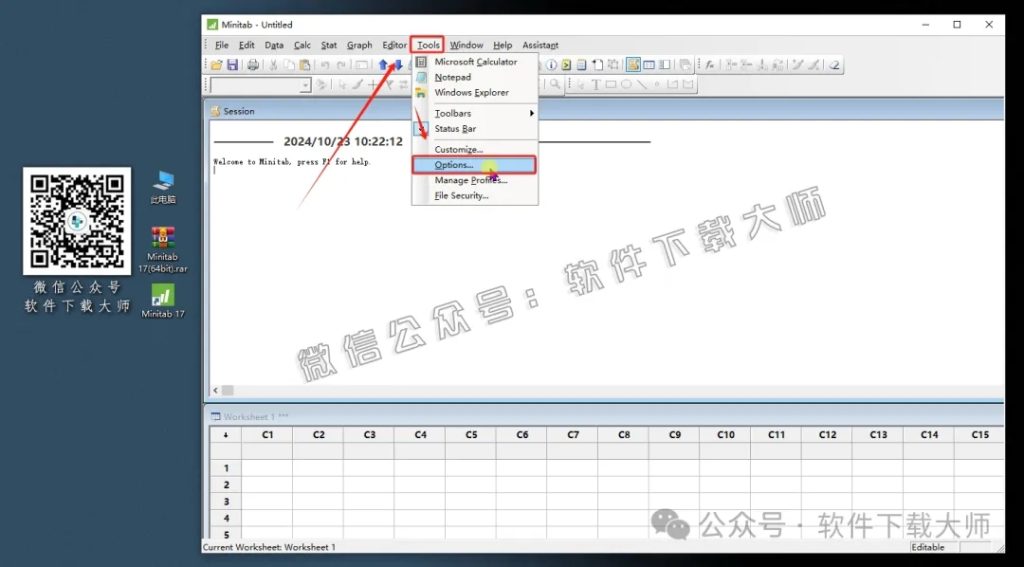
Task: Click the Show Worksheets Folder toolbar icon
Action: [649, 65]
